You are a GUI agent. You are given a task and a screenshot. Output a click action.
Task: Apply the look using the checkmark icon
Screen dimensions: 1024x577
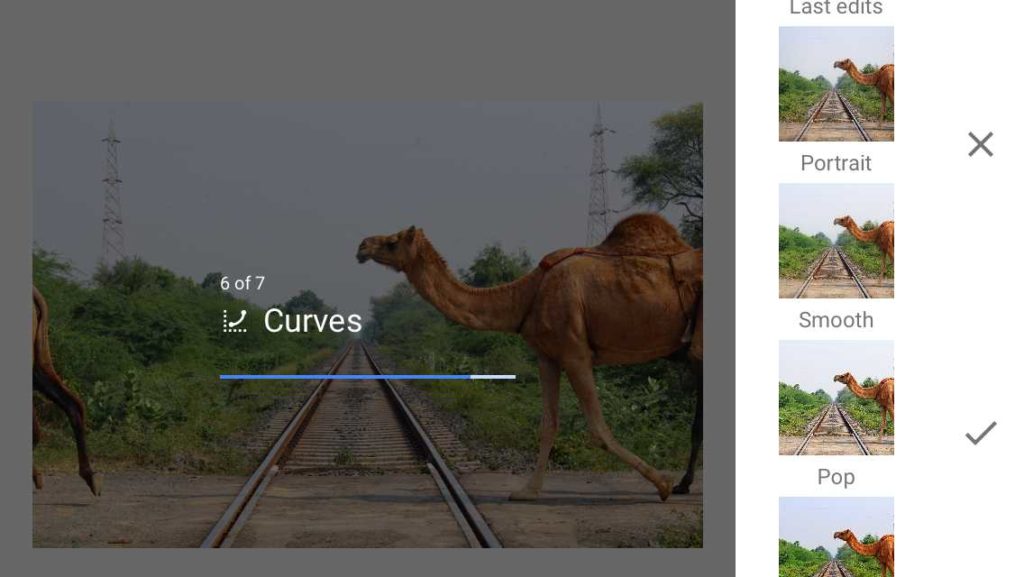click(x=981, y=433)
